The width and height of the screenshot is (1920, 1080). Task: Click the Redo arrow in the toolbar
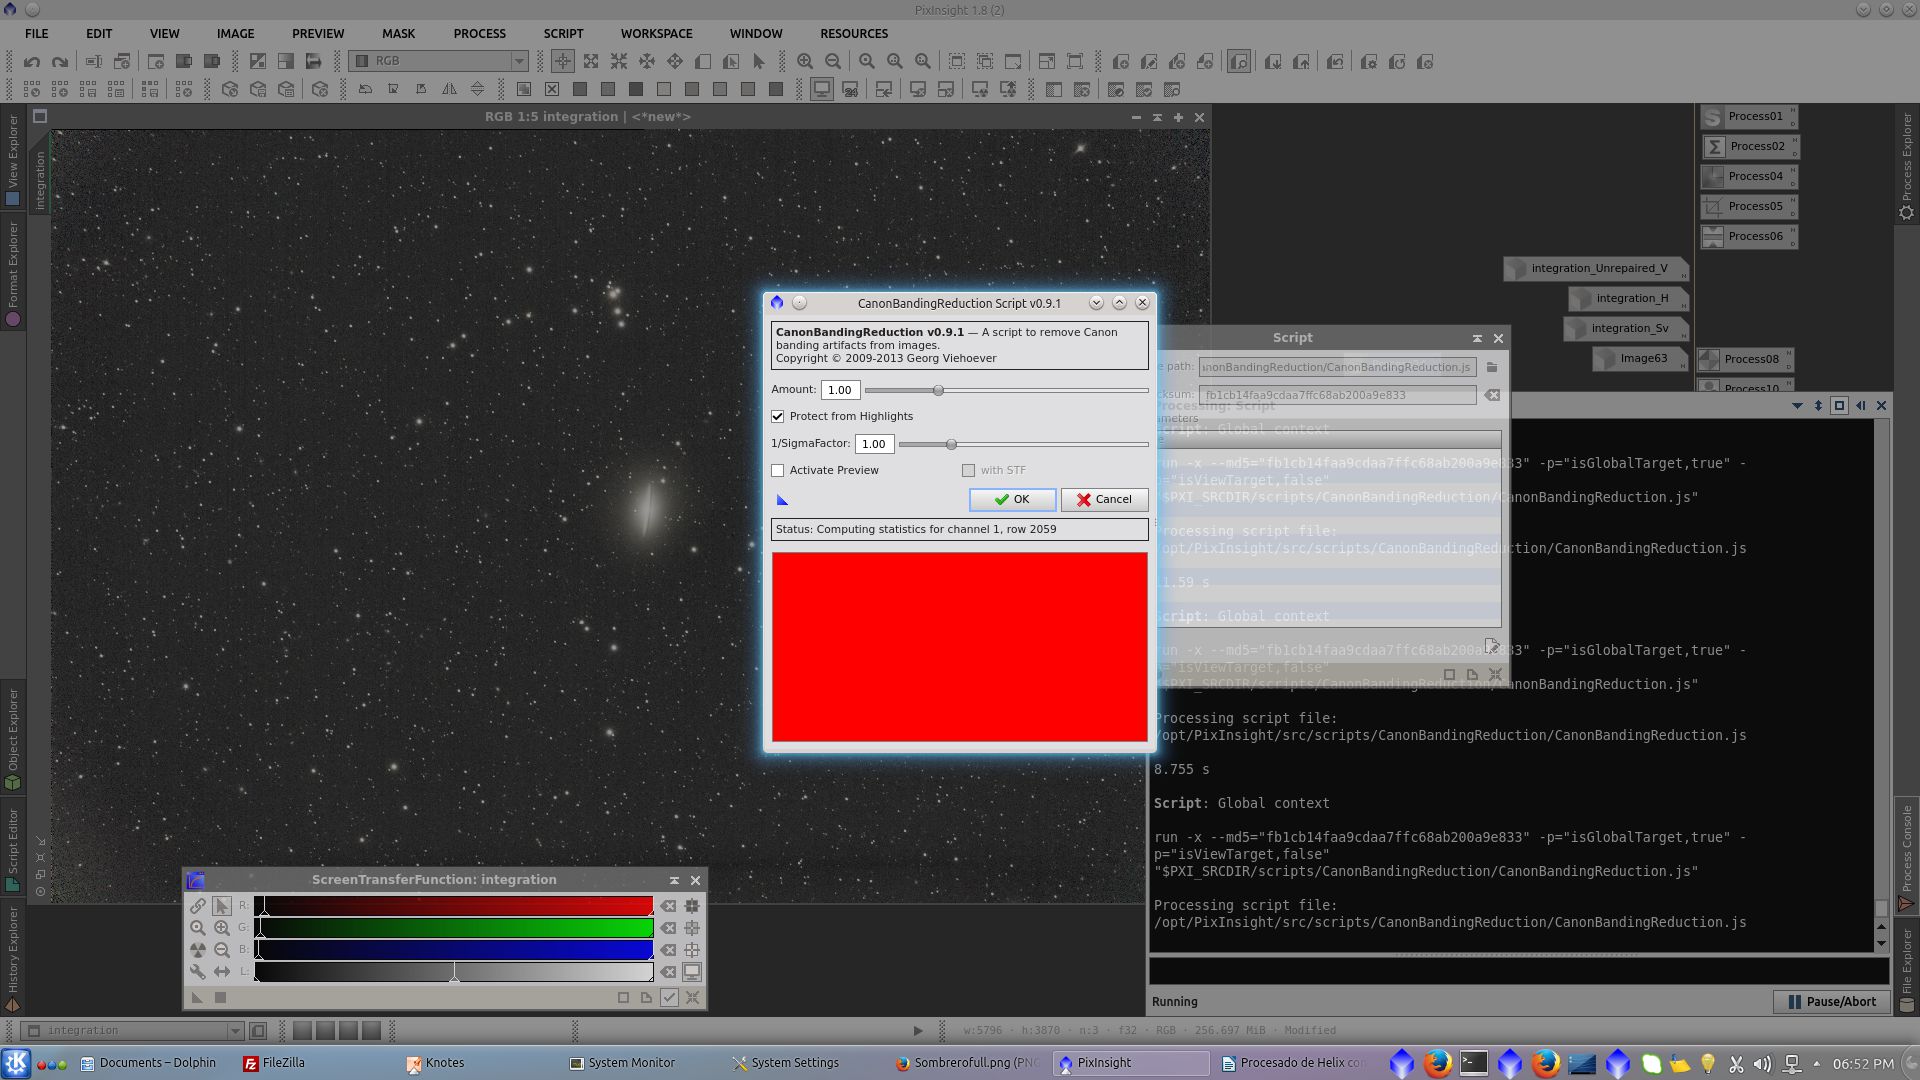(60, 62)
